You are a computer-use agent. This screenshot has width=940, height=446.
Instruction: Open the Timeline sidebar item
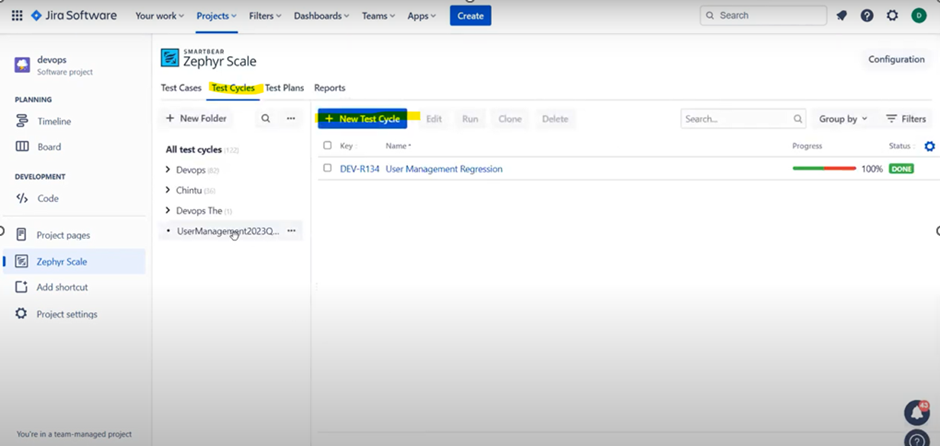(x=54, y=121)
